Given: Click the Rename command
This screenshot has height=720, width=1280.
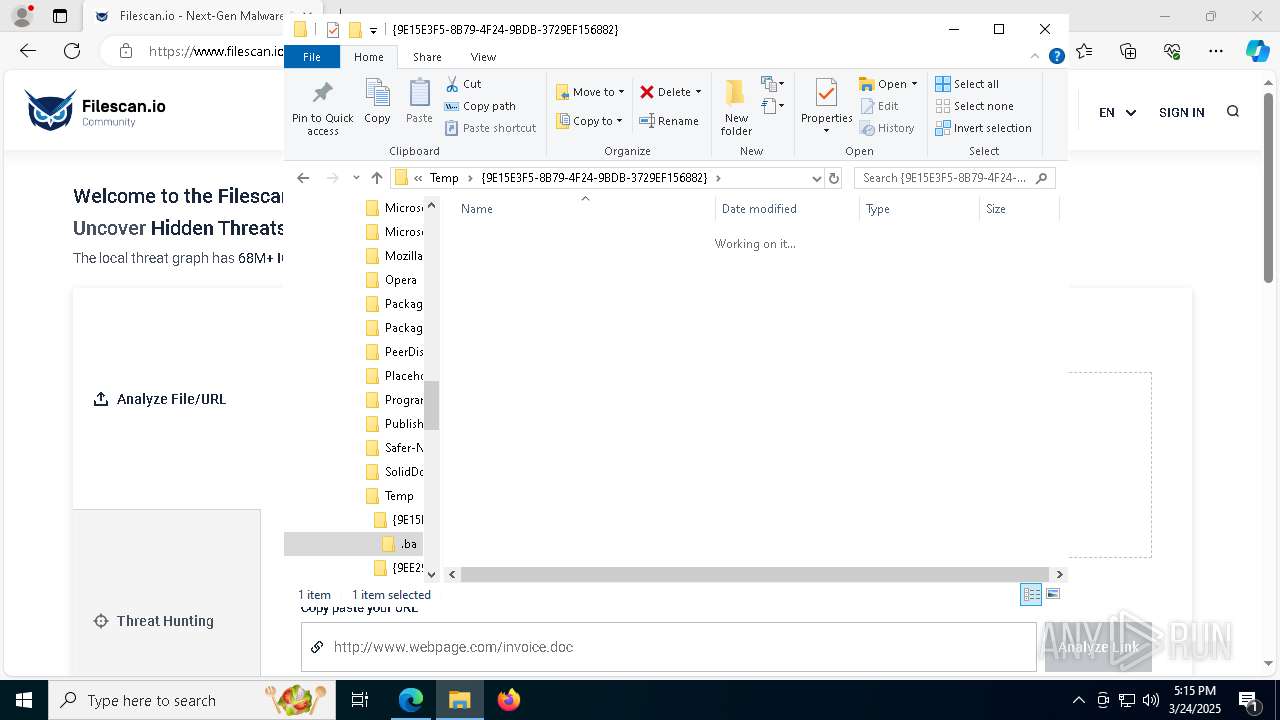Looking at the screenshot, I should pos(669,121).
